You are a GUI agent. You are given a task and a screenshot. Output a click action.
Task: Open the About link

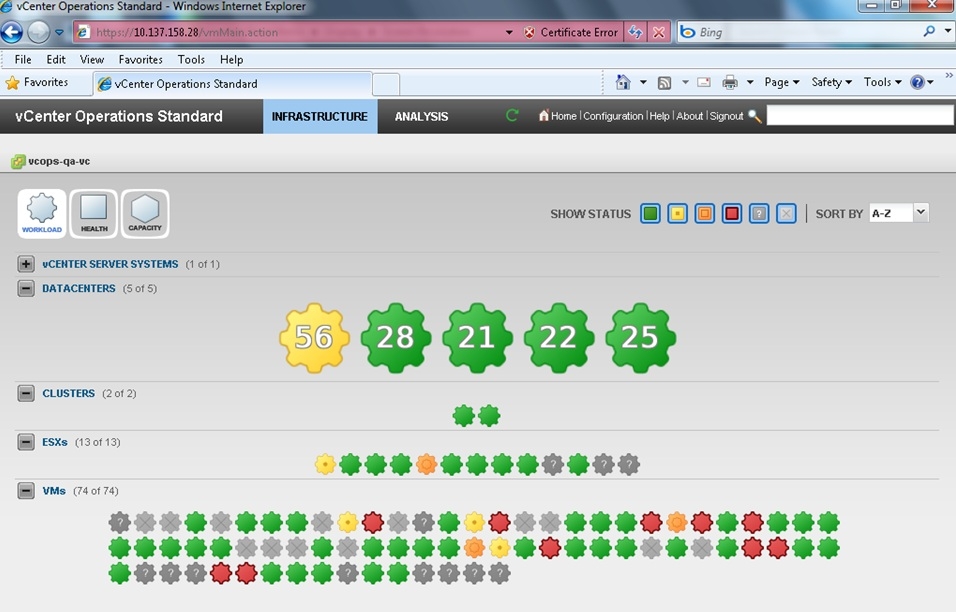(x=690, y=116)
